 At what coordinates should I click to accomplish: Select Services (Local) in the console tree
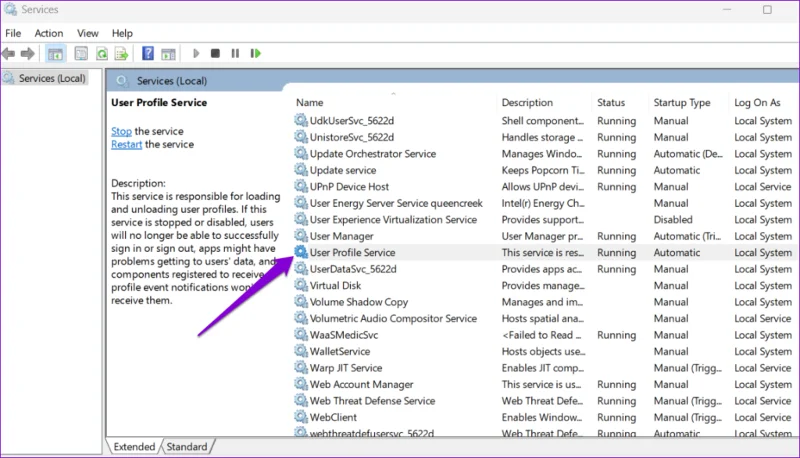[x=52, y=78]
